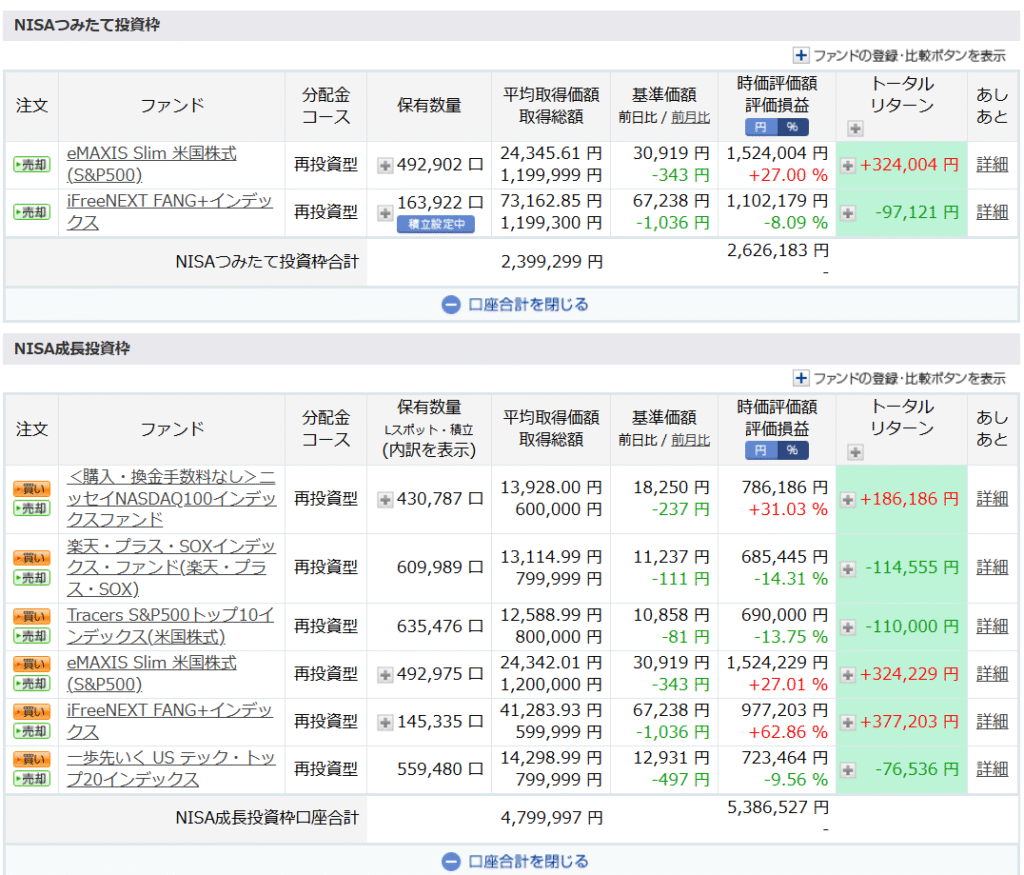Viewport: 1024px width, 875px height.
Task: Open 詳細 for iFreeNEXT FANG+ in 成長投資枠
Action: pos(992,722)
